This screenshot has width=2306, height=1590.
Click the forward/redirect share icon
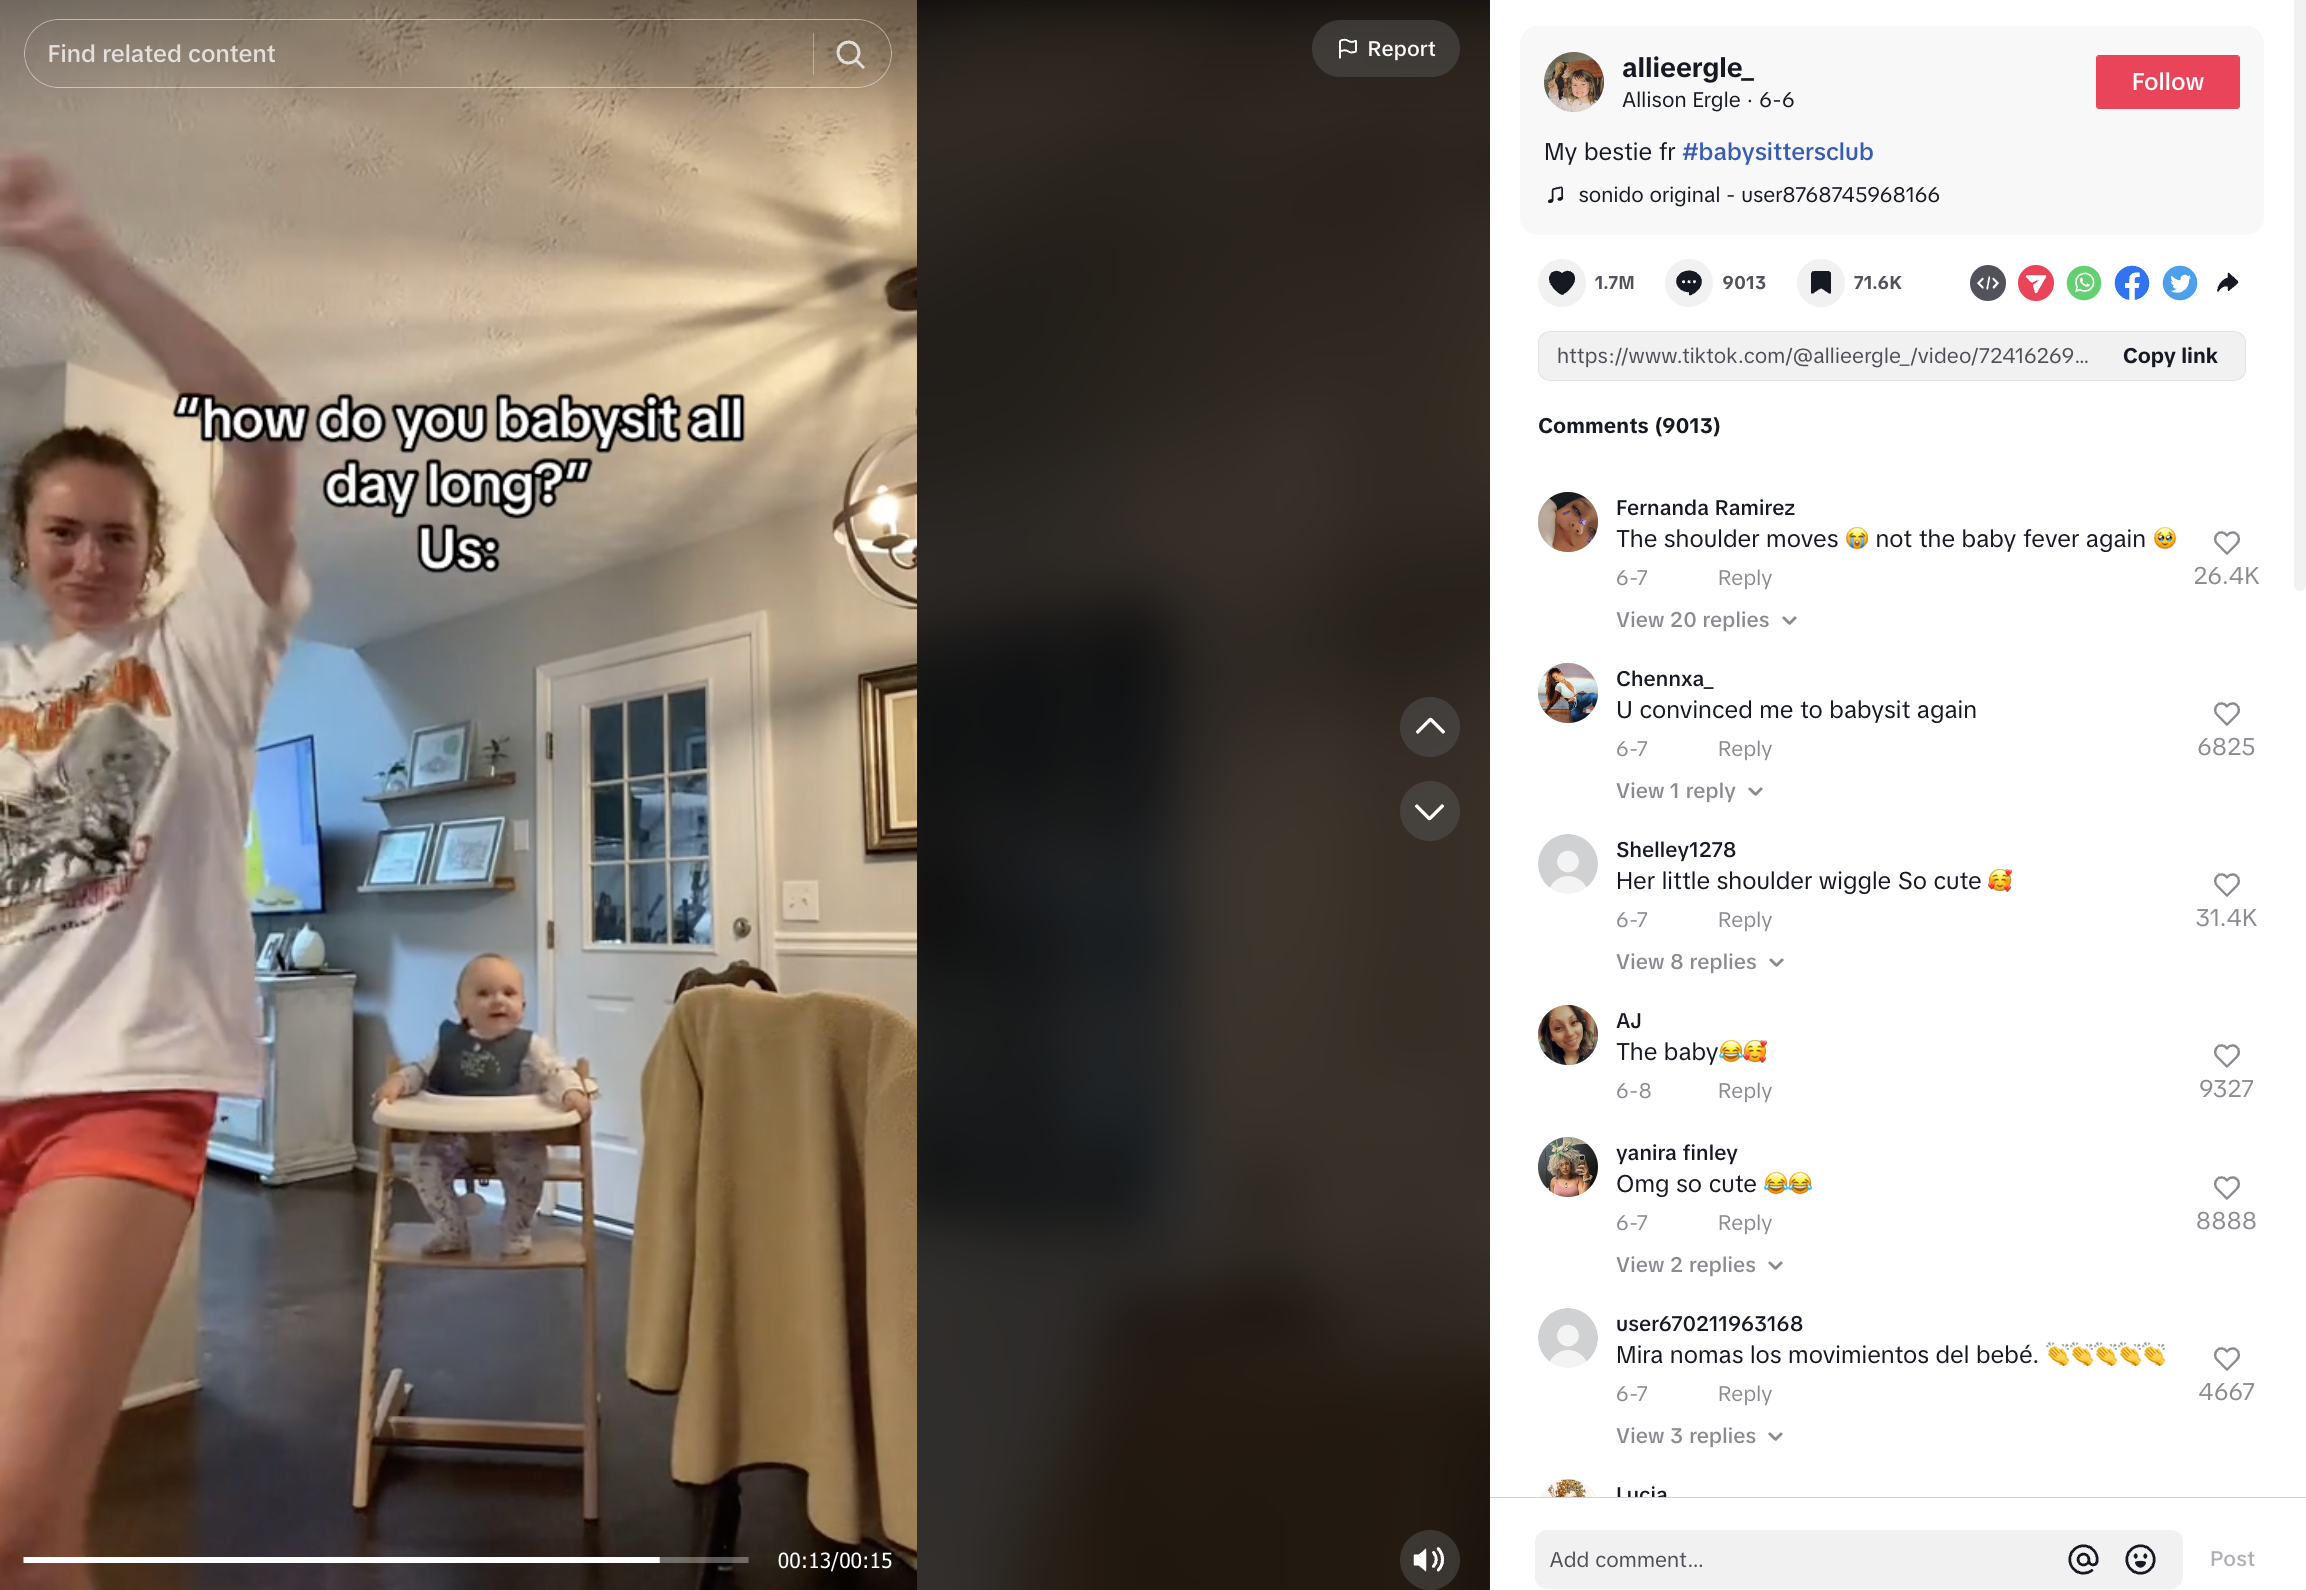pyautogui.click(x=2231, y=280)
